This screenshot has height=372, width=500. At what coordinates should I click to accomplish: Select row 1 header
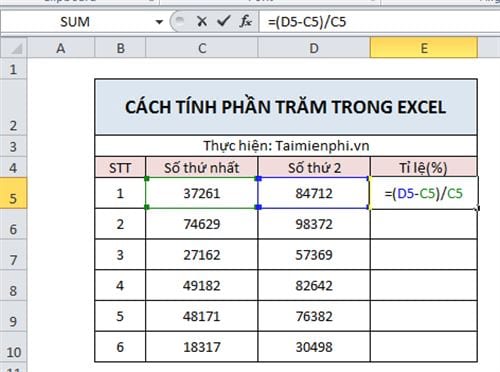pyautogui.click(x=13, y=69)
